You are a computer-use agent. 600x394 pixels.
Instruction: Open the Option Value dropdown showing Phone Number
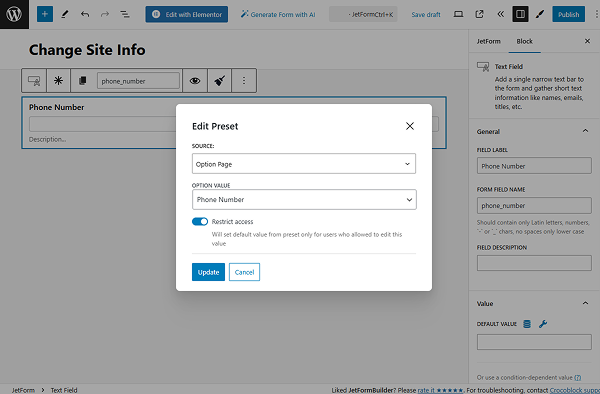(x=304, y=199)
